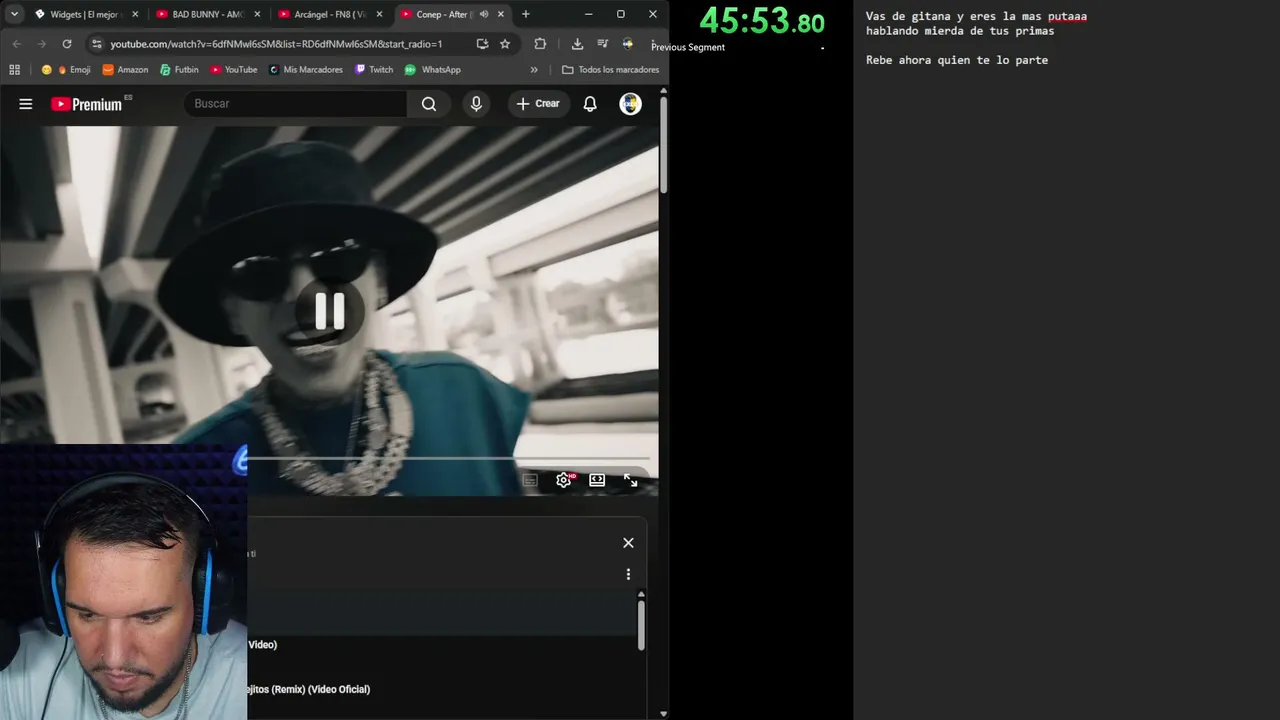1280x720 pixels.
Task: Open the Mis Marcadores bookmark
Action: coord(305,70)
